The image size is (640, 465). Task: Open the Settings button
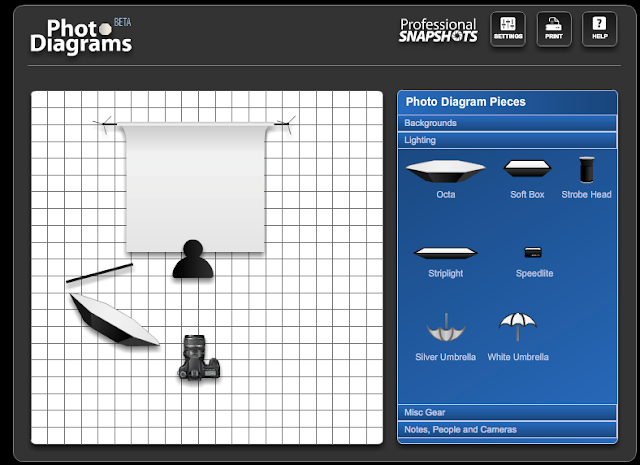[508, 29]
